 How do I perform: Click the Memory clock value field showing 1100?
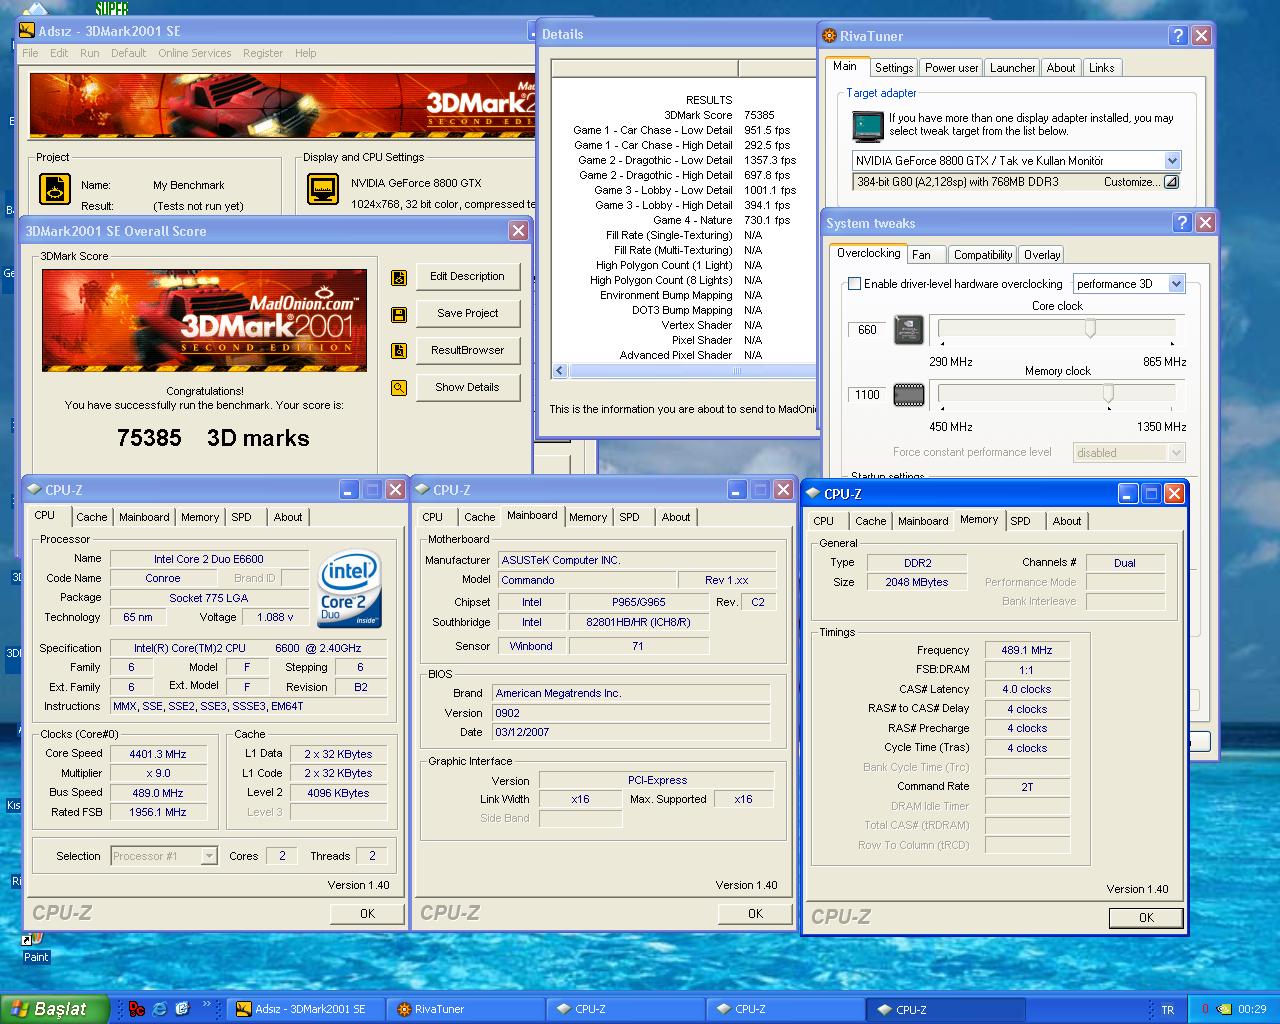tap(867, 395)
